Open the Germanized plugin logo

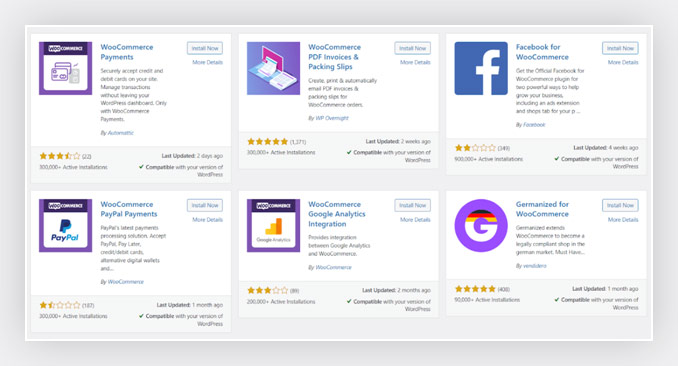(x=481, y=225)
